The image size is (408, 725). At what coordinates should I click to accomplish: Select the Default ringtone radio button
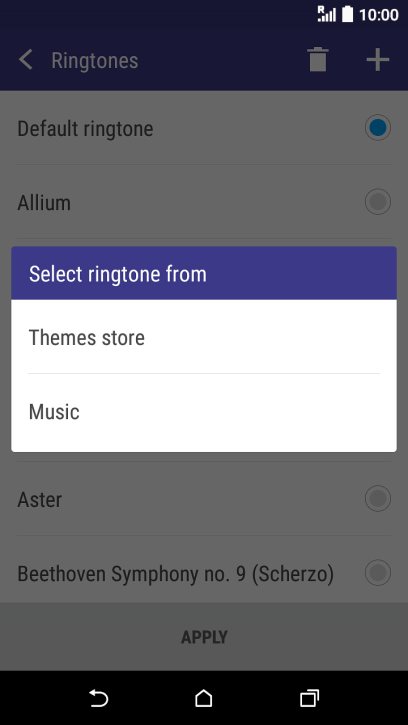pyautogui.click(x=378, y=127)
